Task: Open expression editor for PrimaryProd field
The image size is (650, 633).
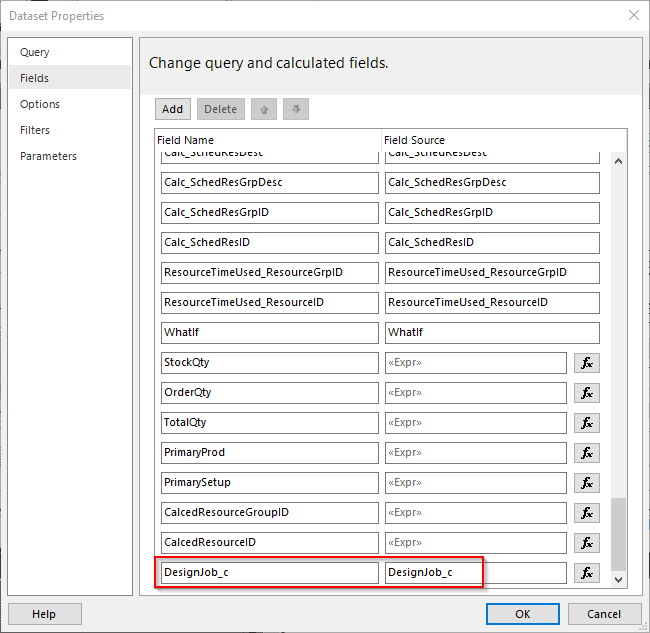Action: coord(587,453)
